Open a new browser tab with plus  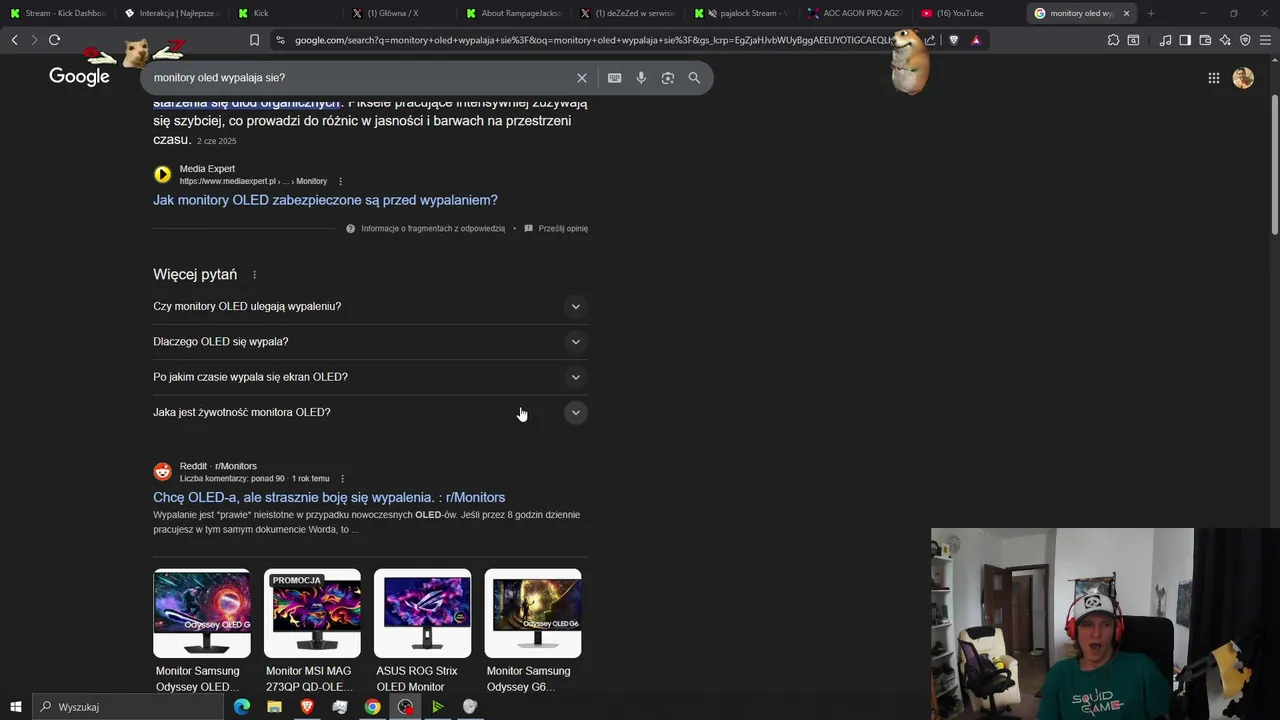coord(1151,13)
